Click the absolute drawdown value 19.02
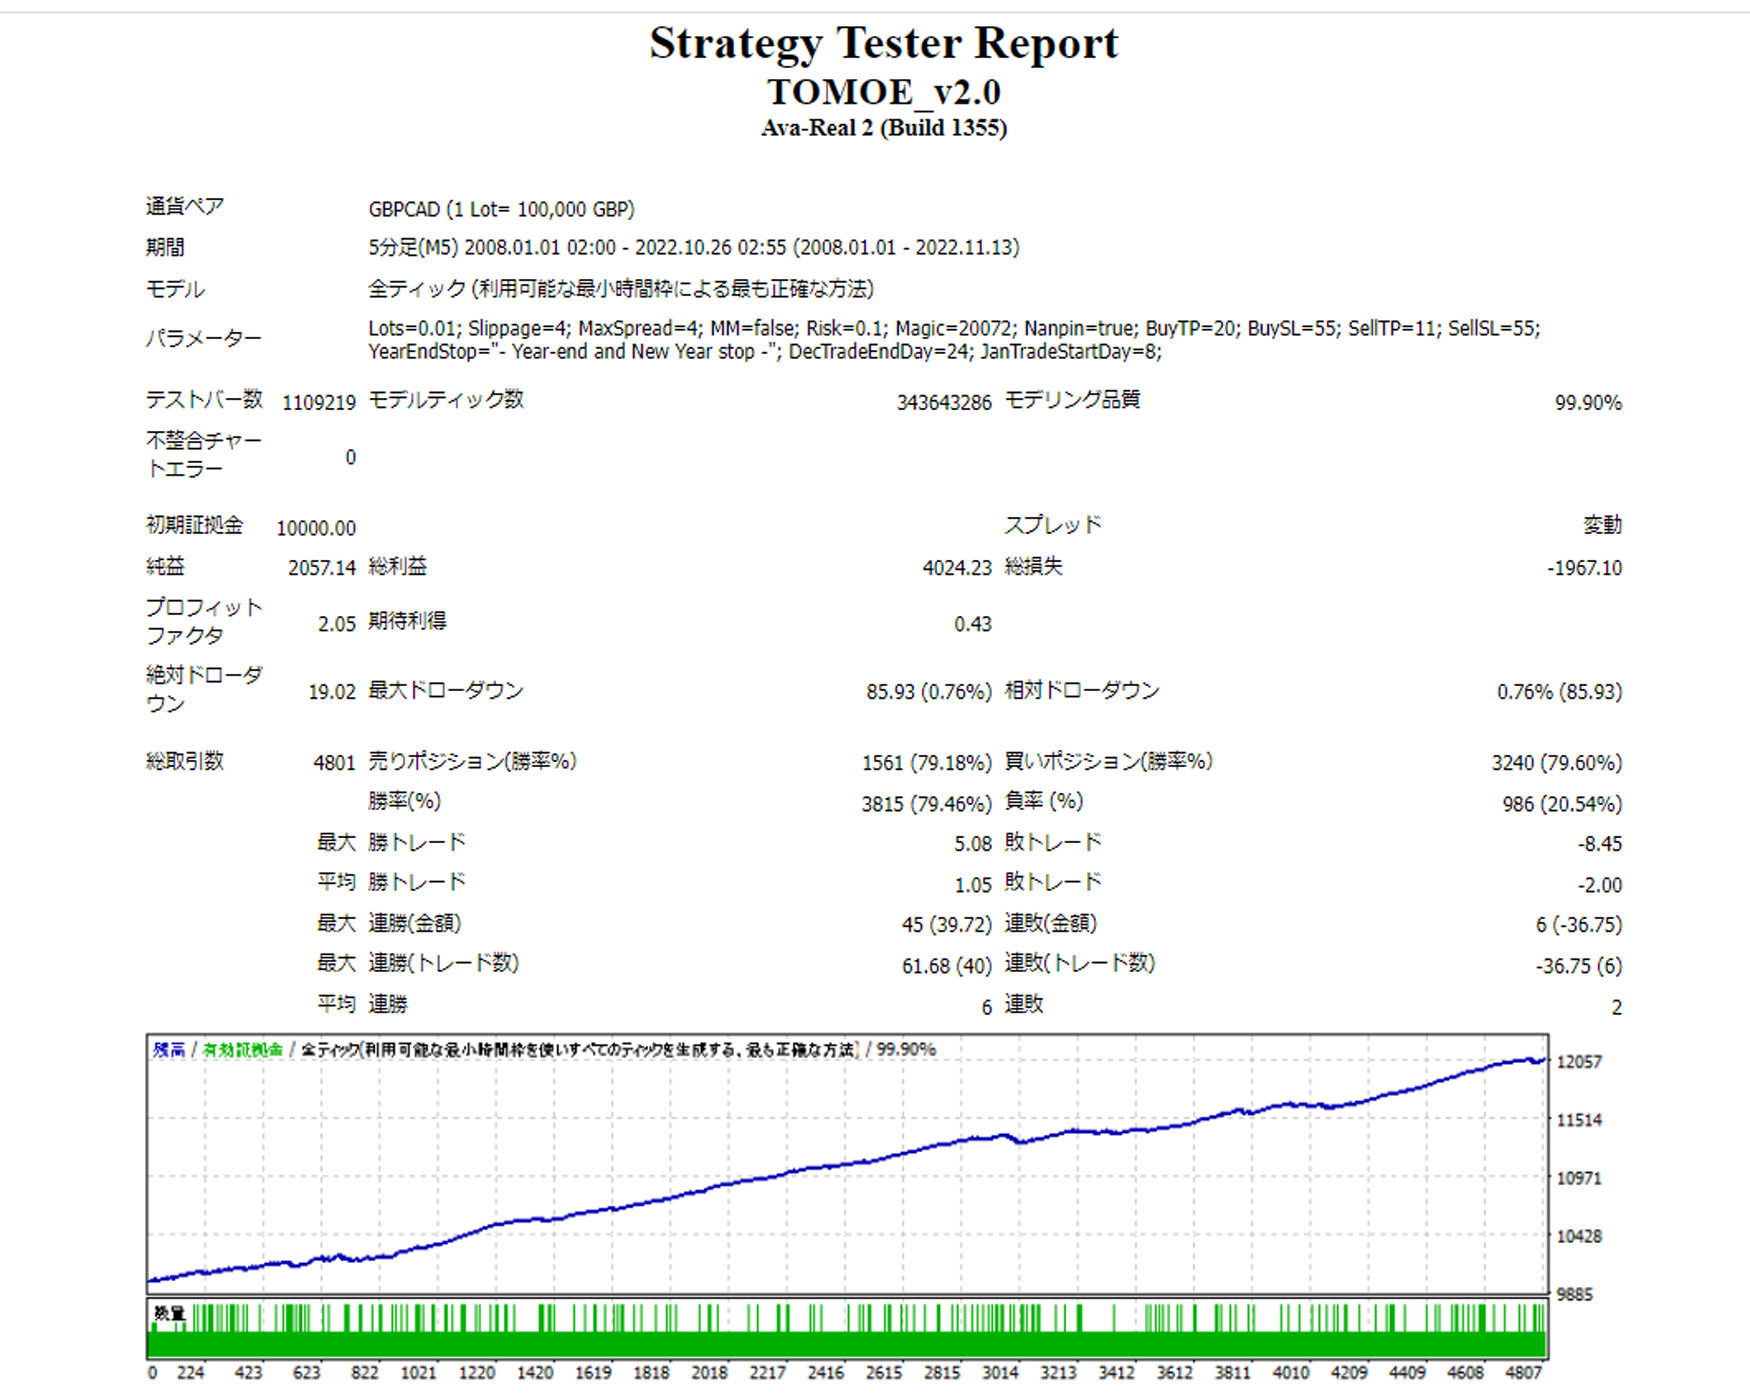This screenshot has height=1398, width=1750. (332, 692)
